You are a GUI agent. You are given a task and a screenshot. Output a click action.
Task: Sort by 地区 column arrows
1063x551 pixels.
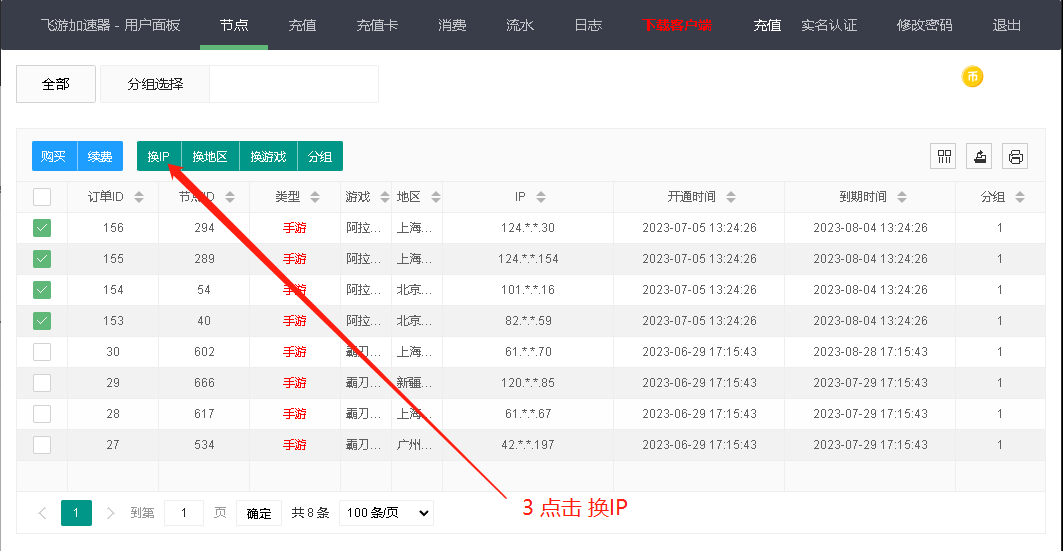click(436, 197)
